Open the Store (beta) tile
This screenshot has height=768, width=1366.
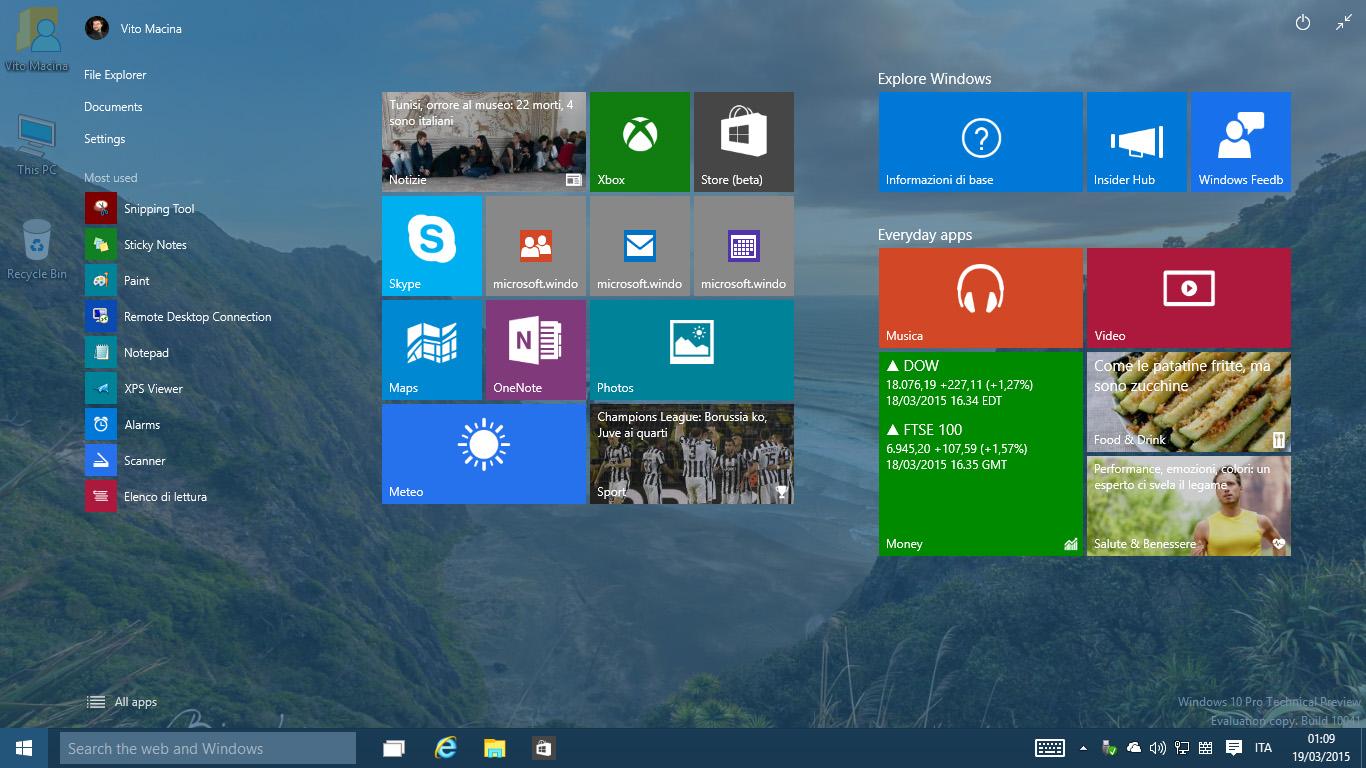point(744,142)
